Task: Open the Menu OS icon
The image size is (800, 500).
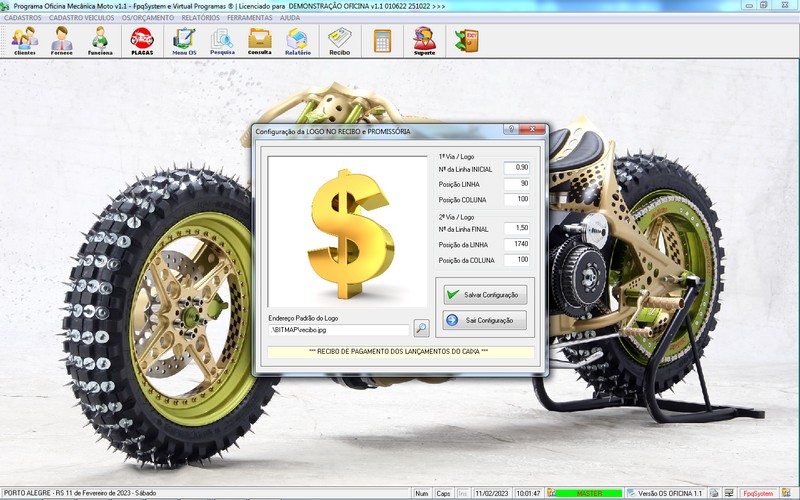Action: [x=184, y=41]
